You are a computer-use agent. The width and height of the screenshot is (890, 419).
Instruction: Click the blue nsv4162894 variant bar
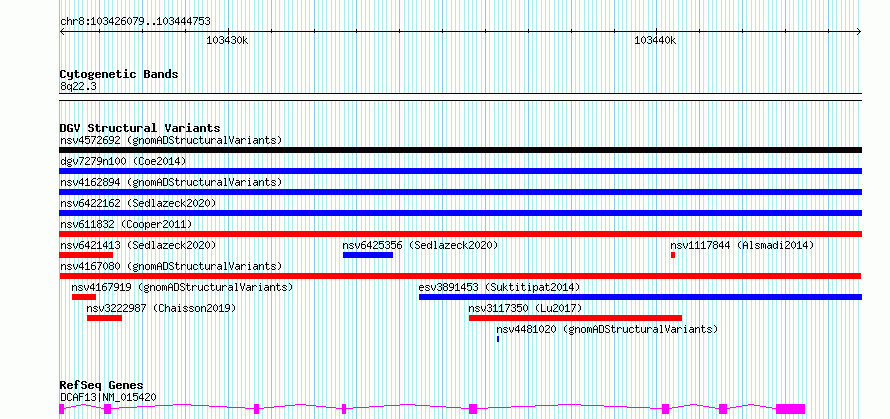(x=460, y=192)
